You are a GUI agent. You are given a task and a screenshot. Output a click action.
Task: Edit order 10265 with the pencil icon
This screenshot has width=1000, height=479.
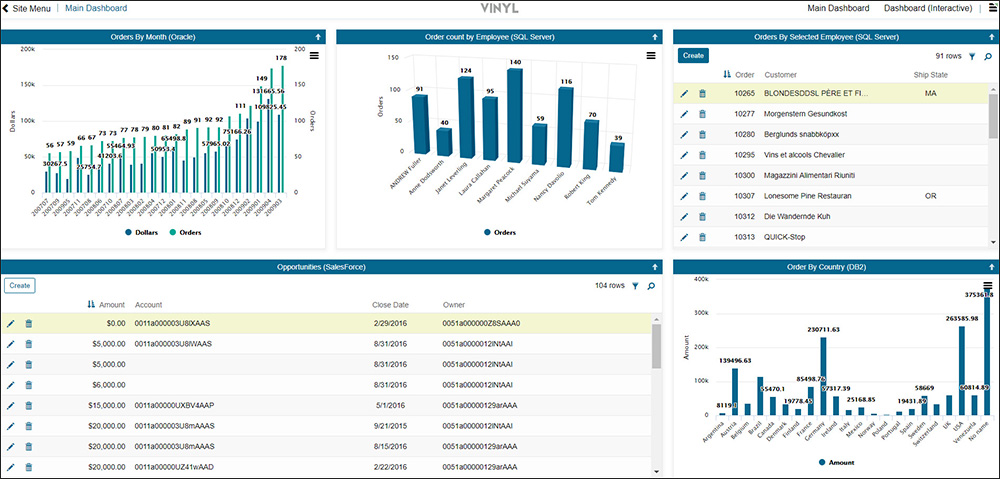(684, 93)
